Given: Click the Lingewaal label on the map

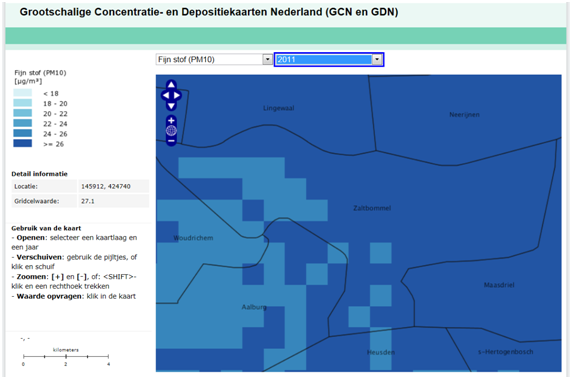Looking at the screenshot, I should (278, 108).
